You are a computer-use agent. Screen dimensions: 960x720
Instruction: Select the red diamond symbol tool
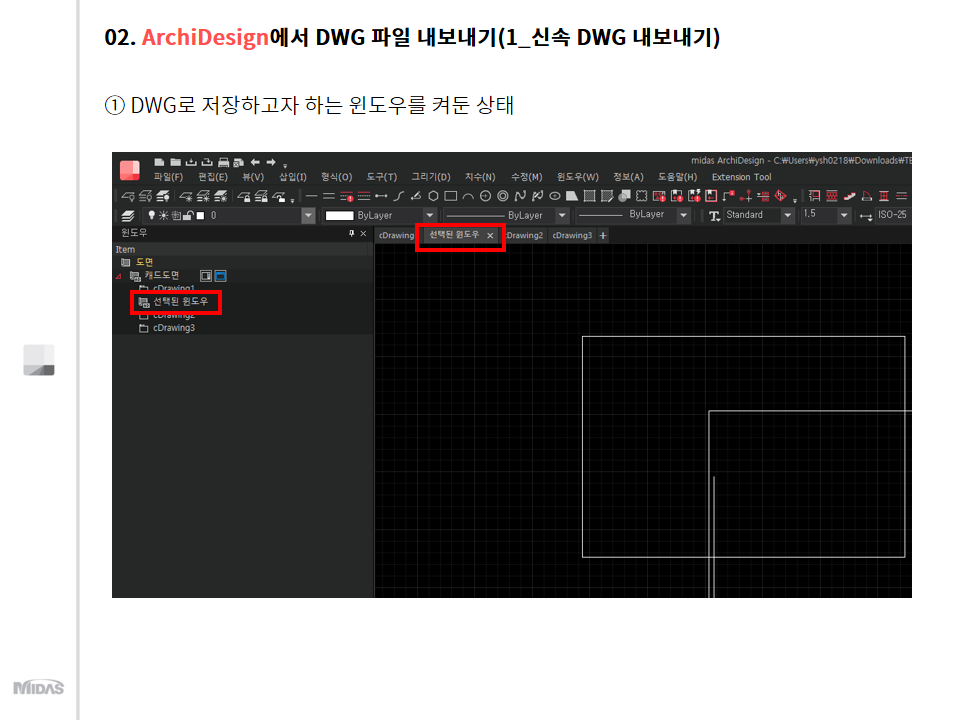(781, 196)
